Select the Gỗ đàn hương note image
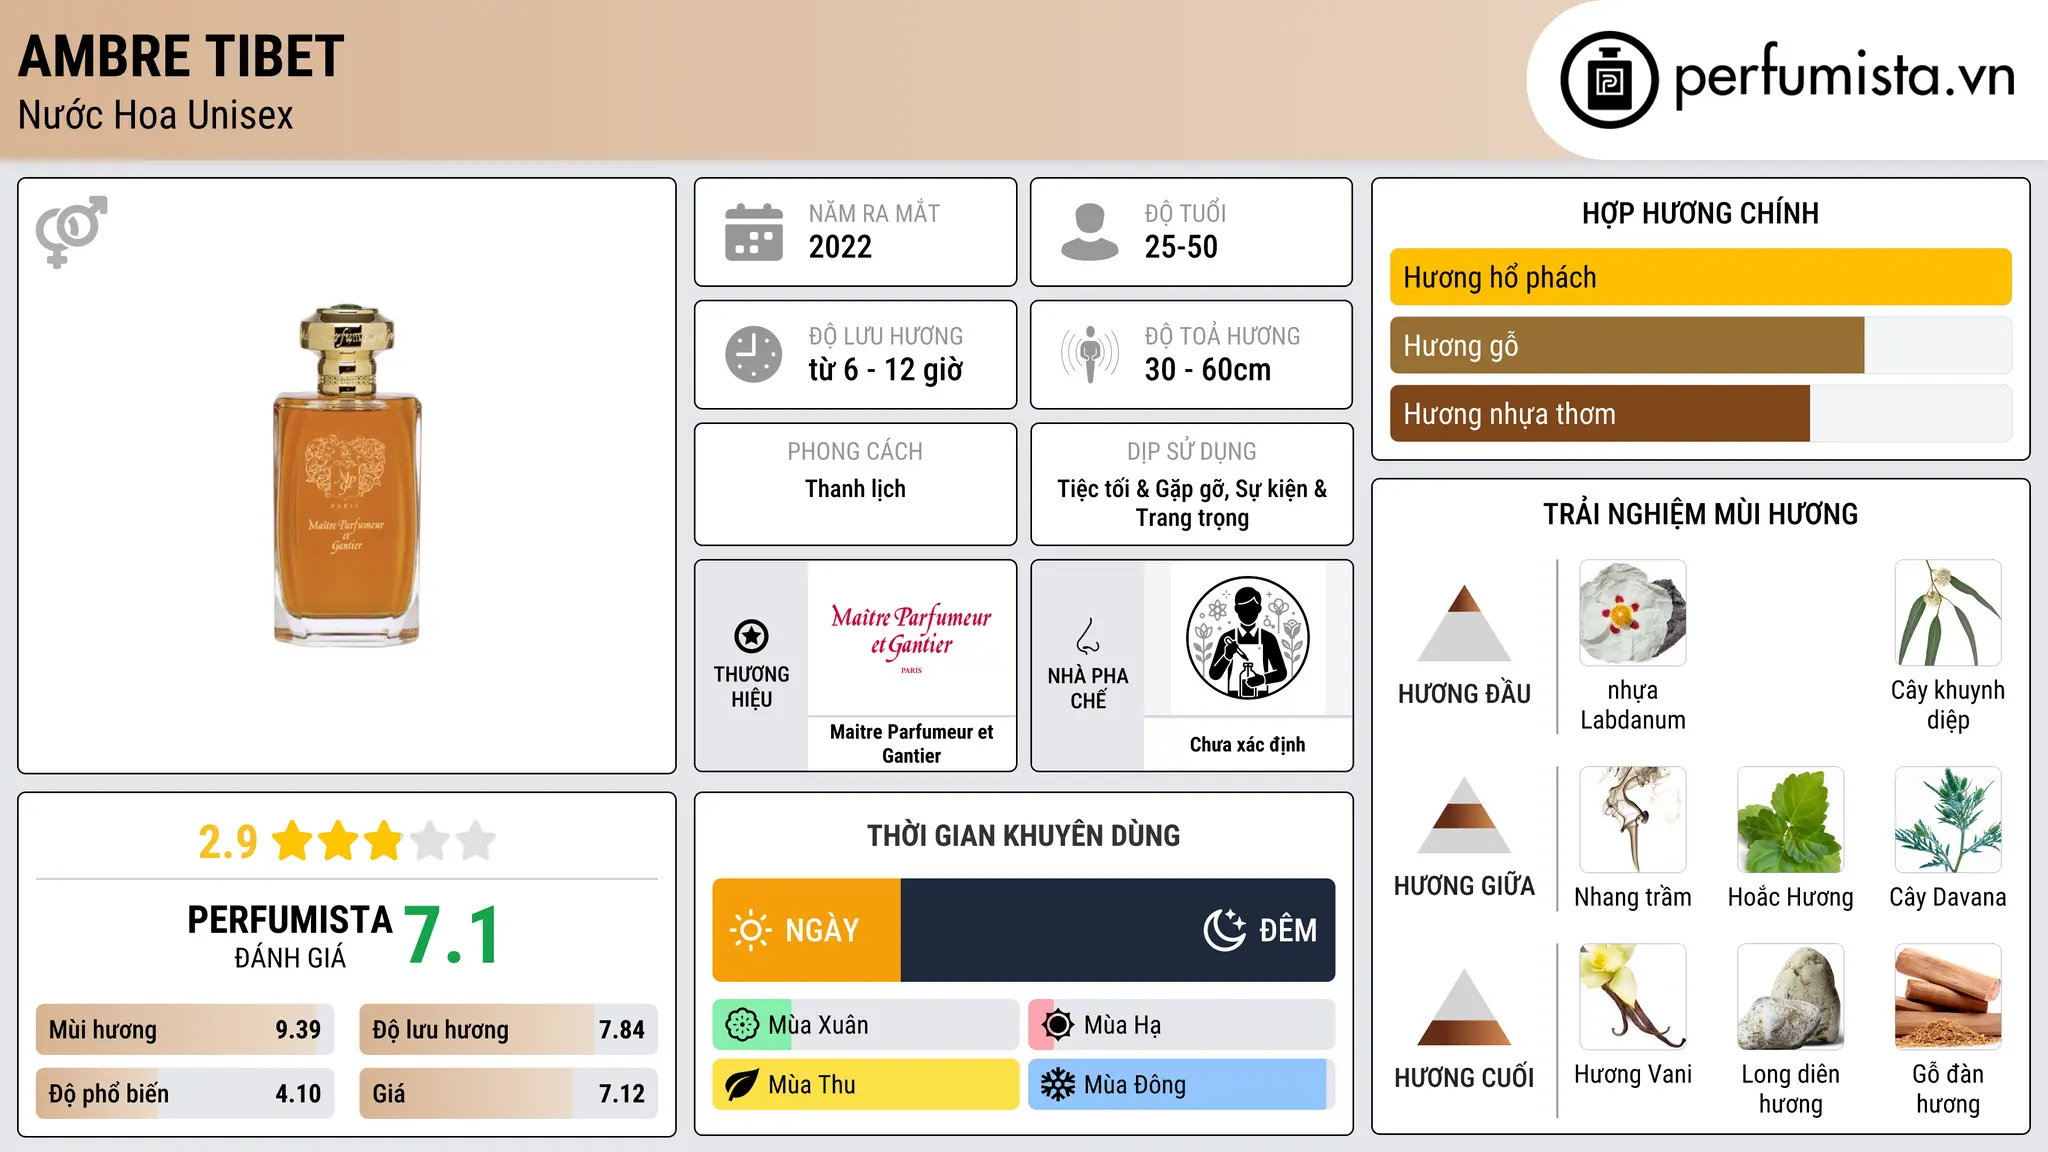The image size is (2048, 1152). (1948, 997)
